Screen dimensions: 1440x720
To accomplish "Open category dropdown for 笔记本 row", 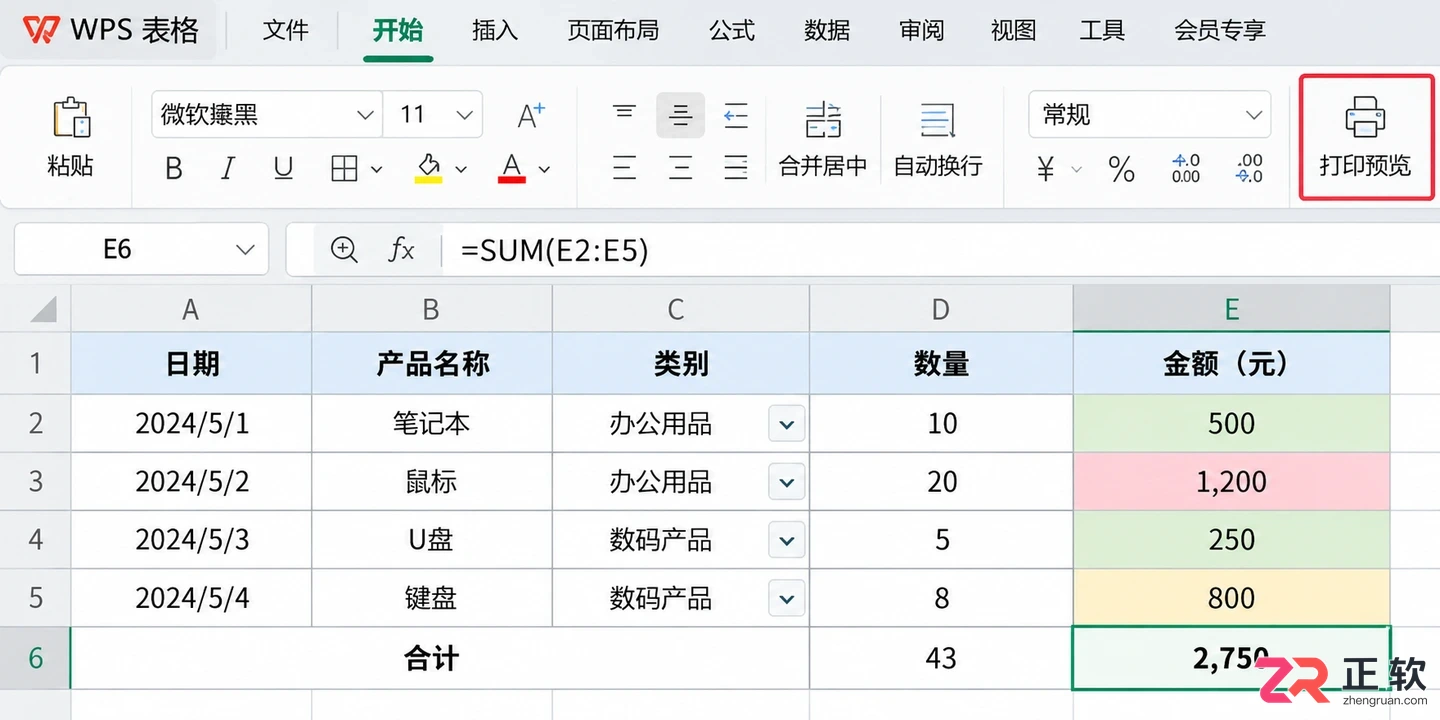I will [787, 425].
